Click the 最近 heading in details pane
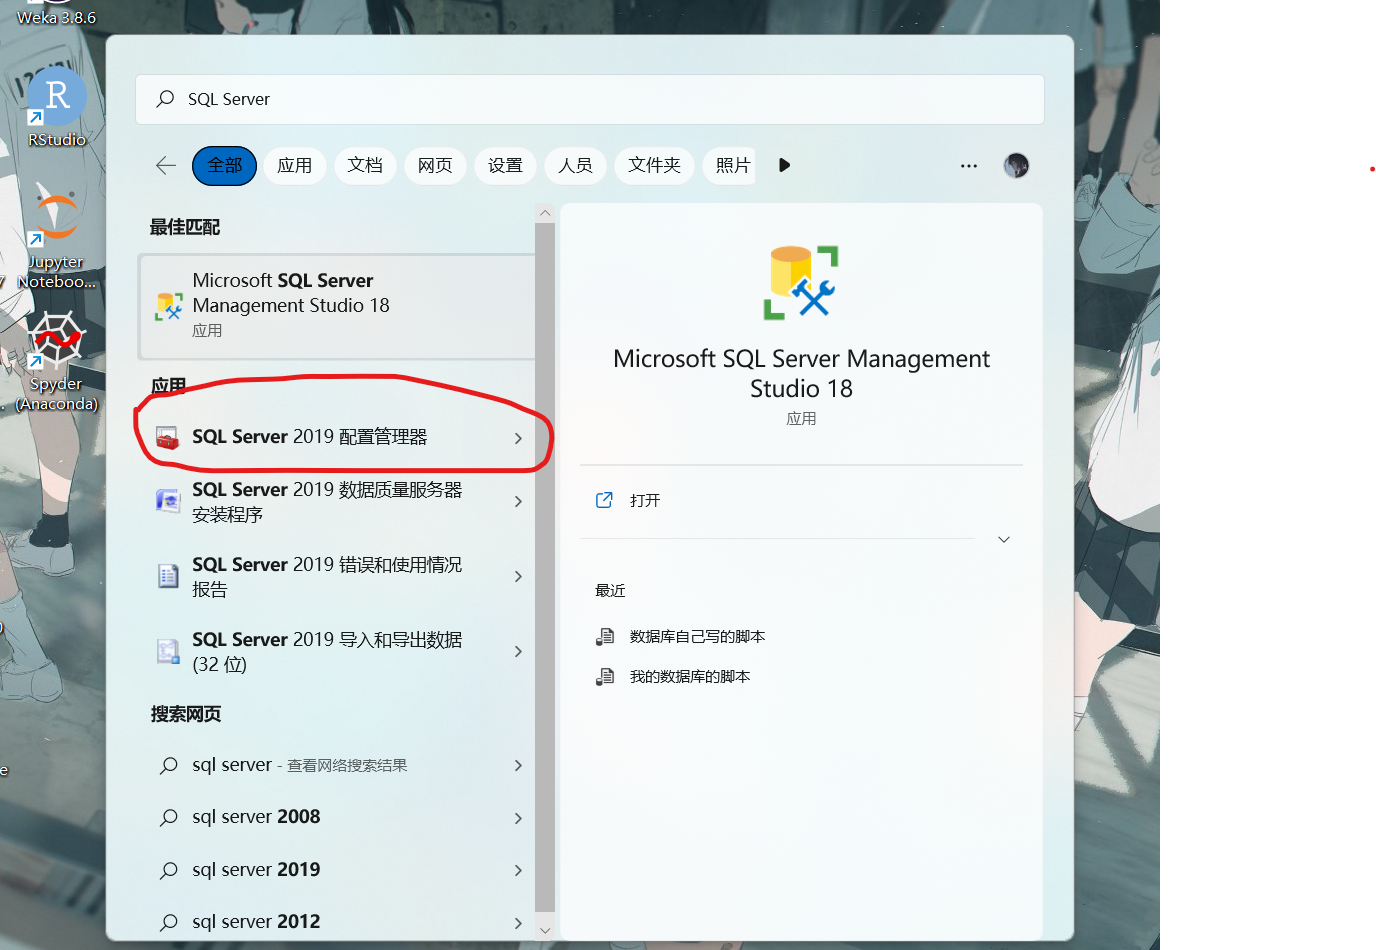This screenshot has width=1376, height=950. pyautogui.click(x=610, y=590)
